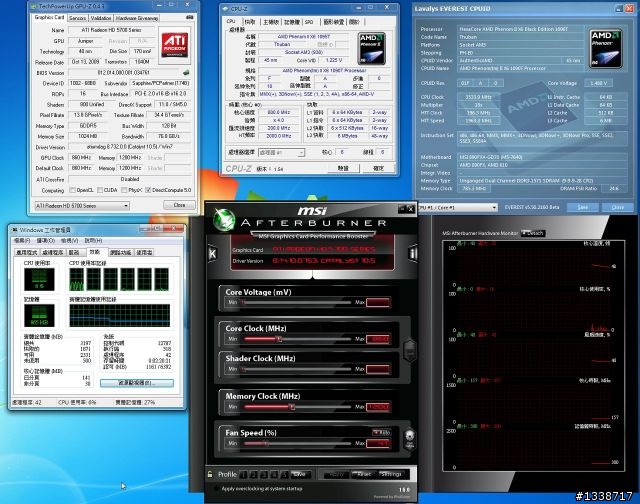
Task: Click the left bottom button in CPU-Z
Action: [x=343, y=168]
